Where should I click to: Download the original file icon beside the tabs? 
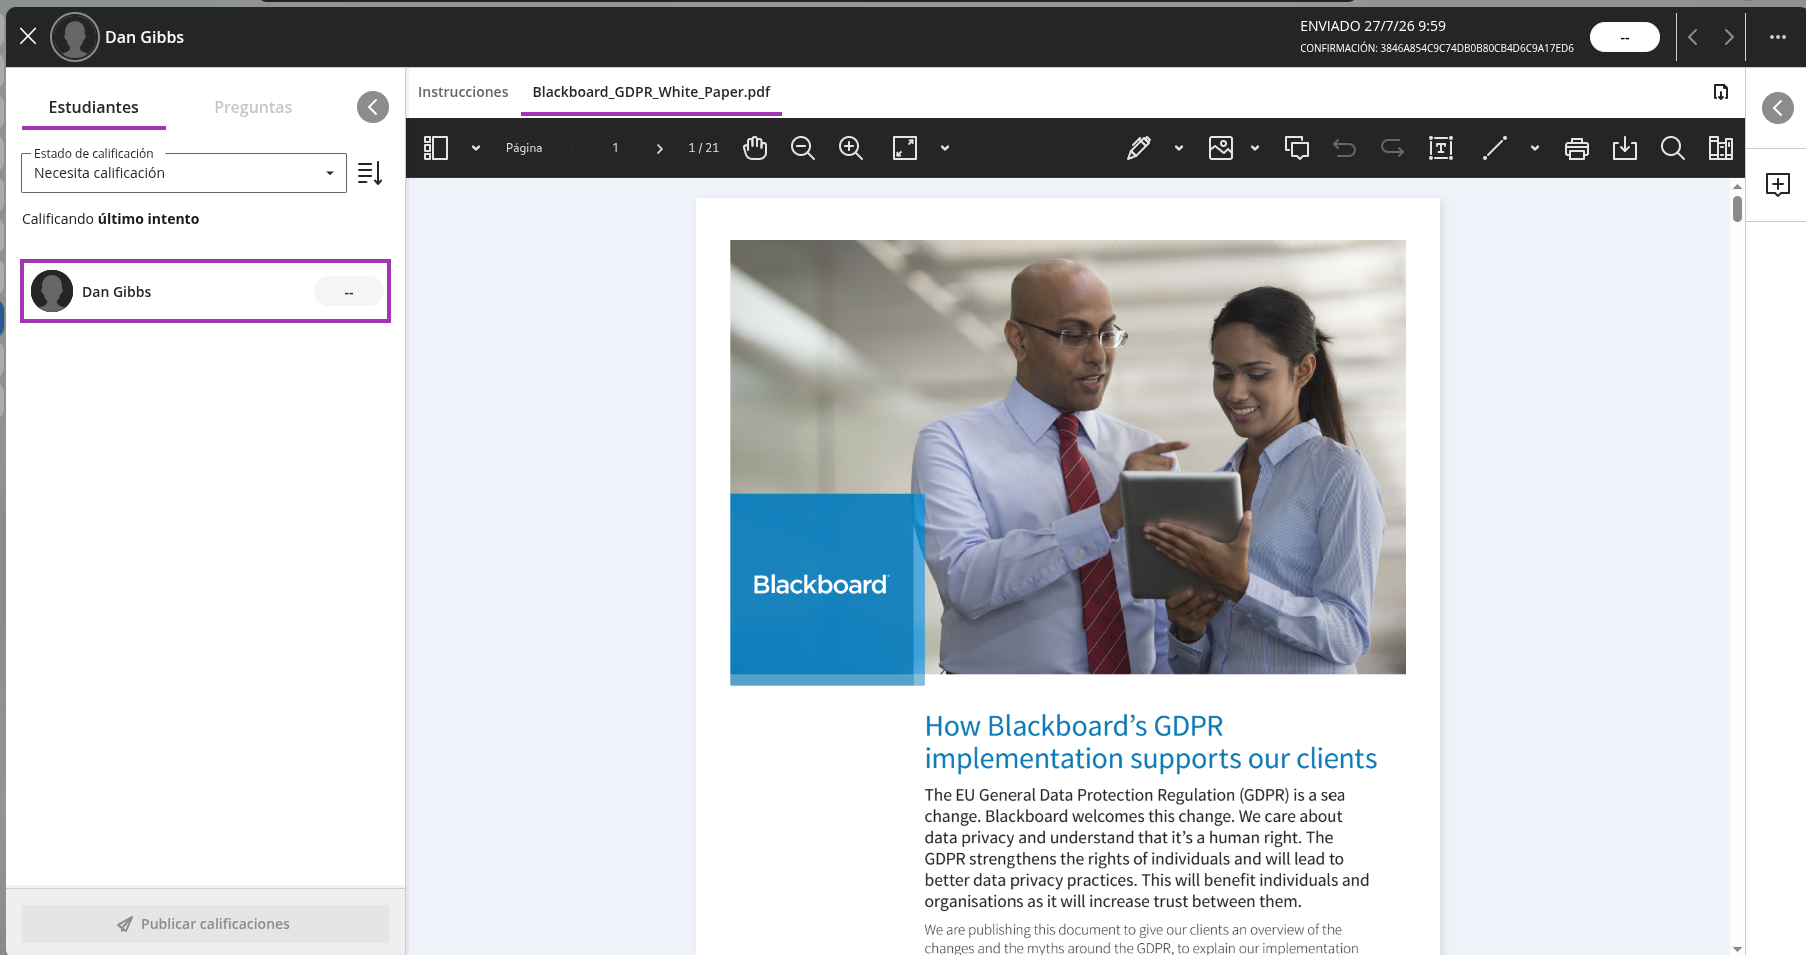(x=1720, y=92)
